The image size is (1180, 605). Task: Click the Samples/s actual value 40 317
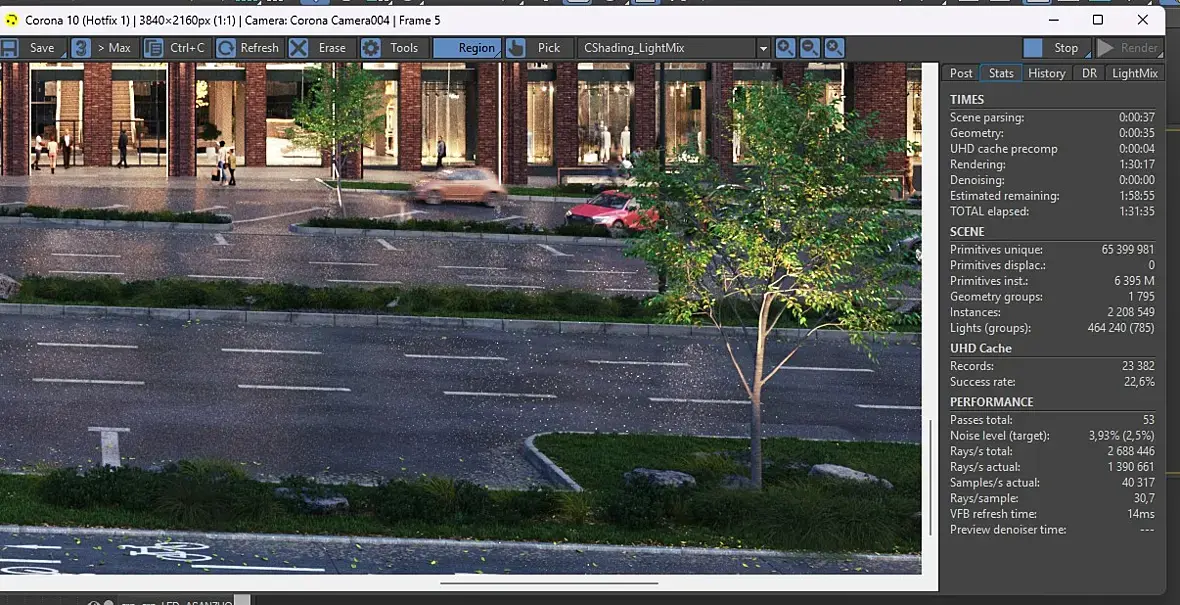coord(1138,483)
